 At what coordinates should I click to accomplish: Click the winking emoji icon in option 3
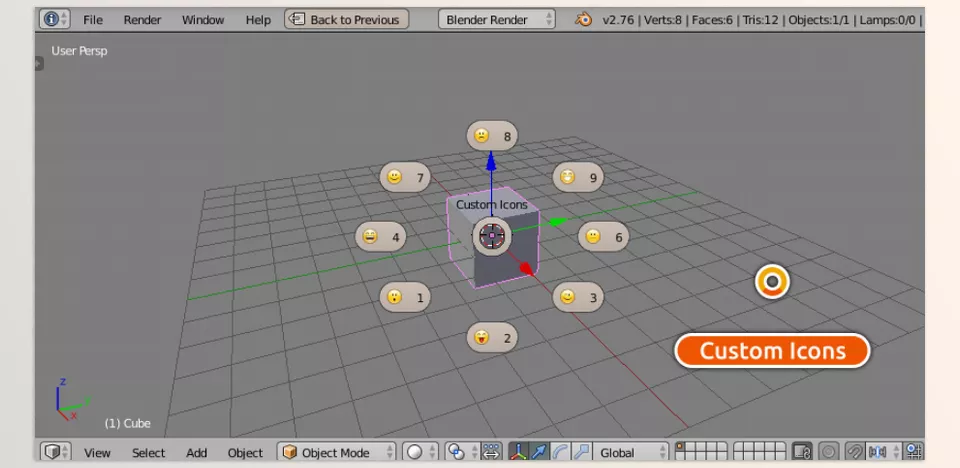click(568, 297)
